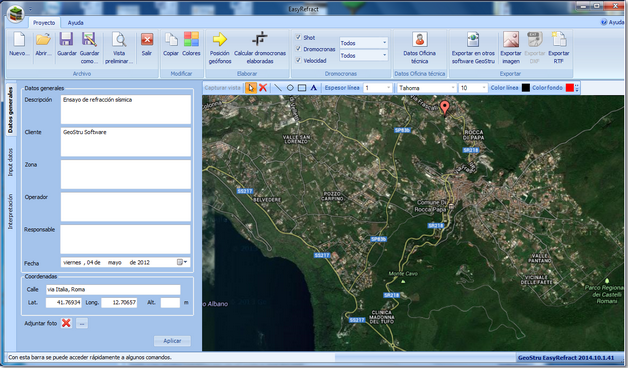The image size is (628, 368).
Task: Save project with Guardar icon
Action: tap(66, 40)
